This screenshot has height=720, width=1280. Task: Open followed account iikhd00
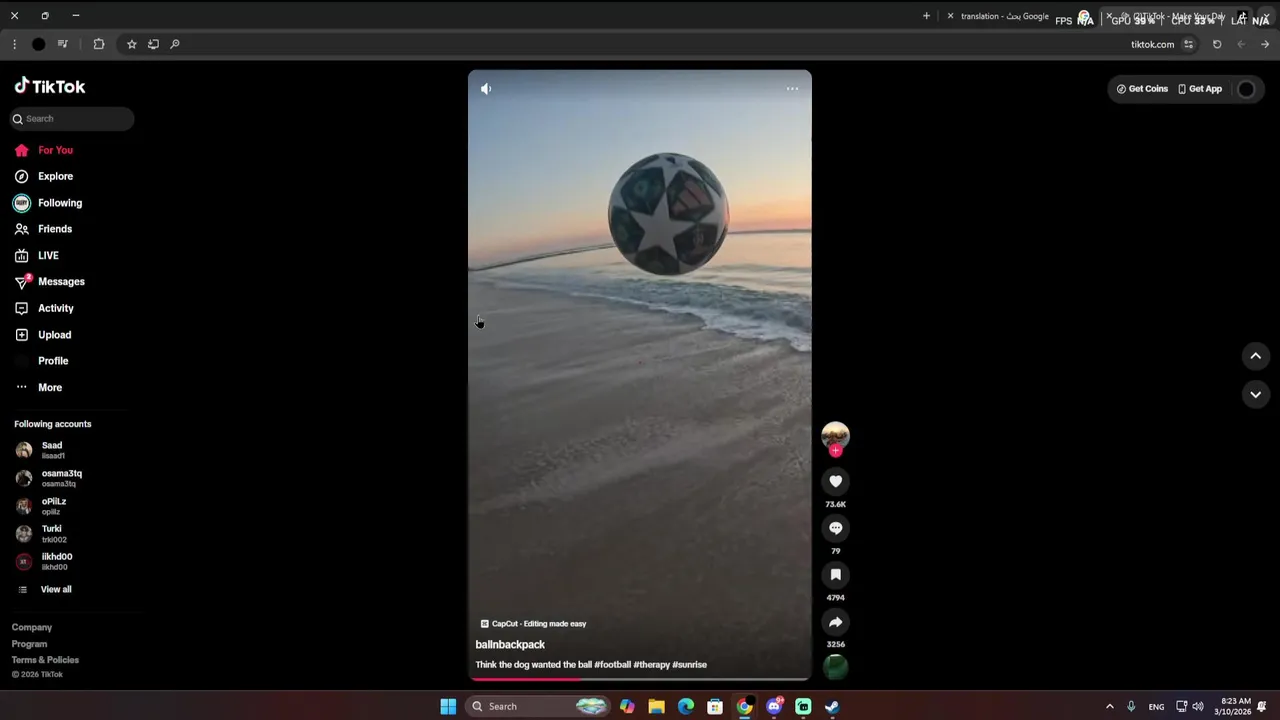tap(44, 562)
